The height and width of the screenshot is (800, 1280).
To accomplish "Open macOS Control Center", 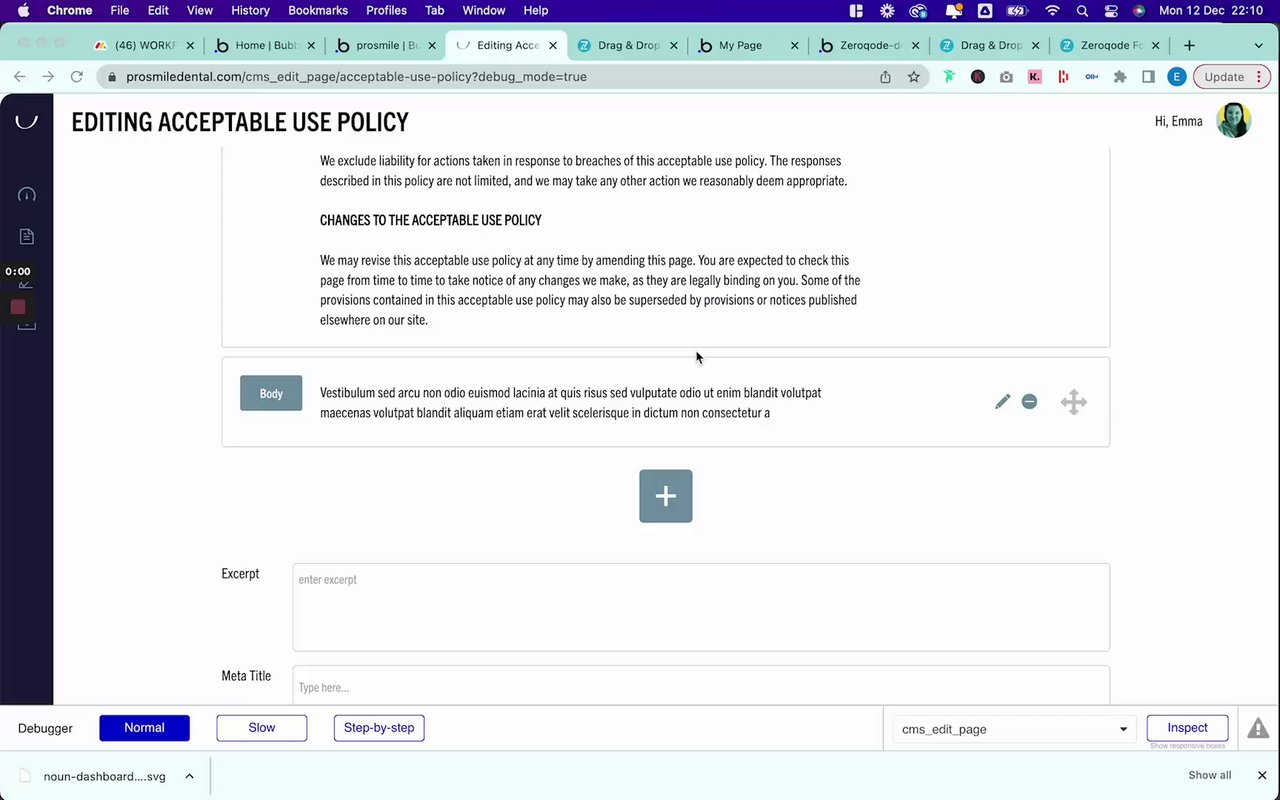I will [x=1111, y=10].
